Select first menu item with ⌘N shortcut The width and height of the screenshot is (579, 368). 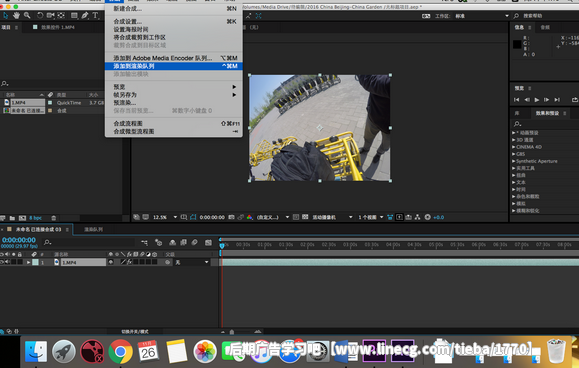(x=174, y=8)
